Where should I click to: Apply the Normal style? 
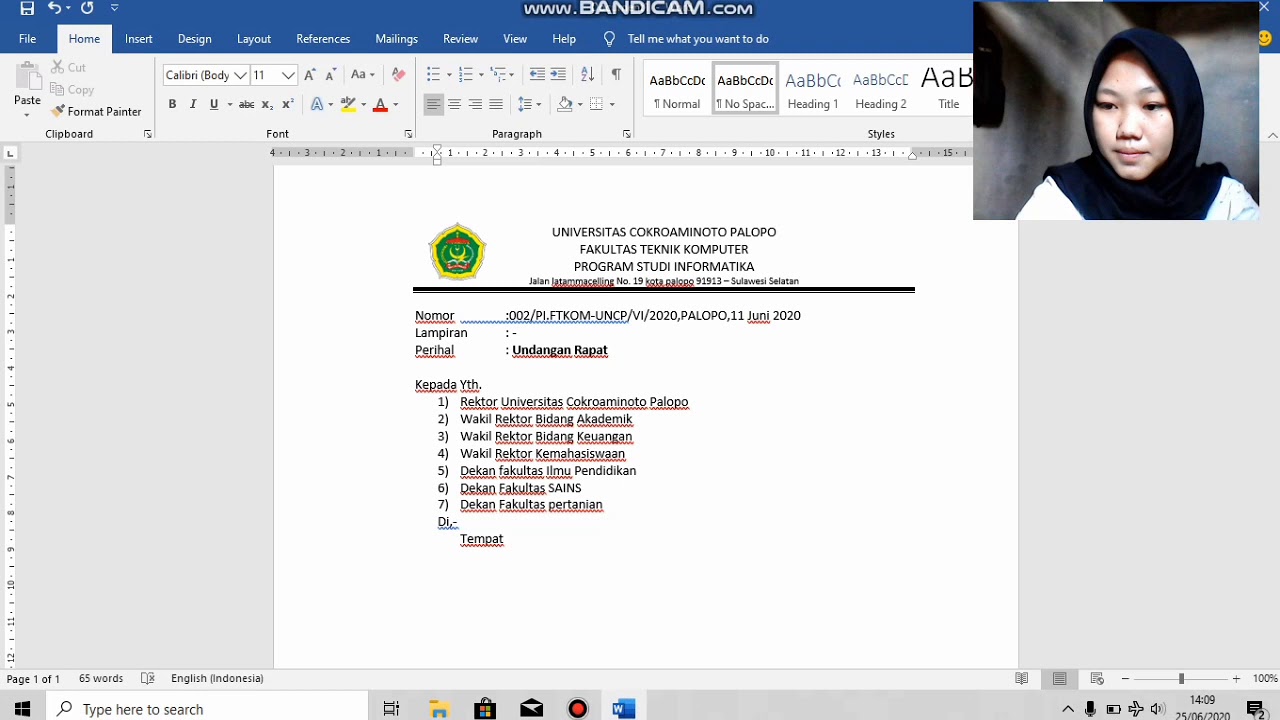(x=677, y=90)
